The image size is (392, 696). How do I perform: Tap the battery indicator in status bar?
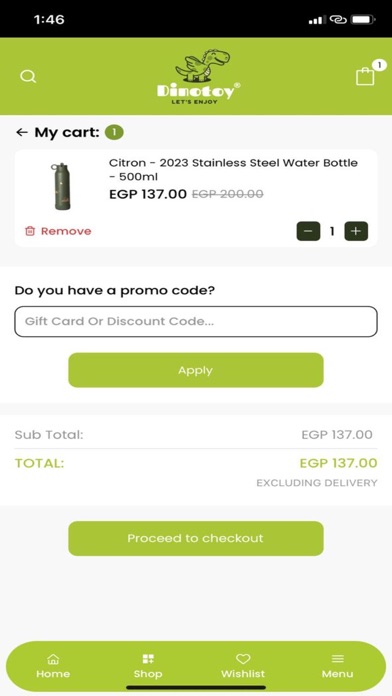(x=363, y=20)
